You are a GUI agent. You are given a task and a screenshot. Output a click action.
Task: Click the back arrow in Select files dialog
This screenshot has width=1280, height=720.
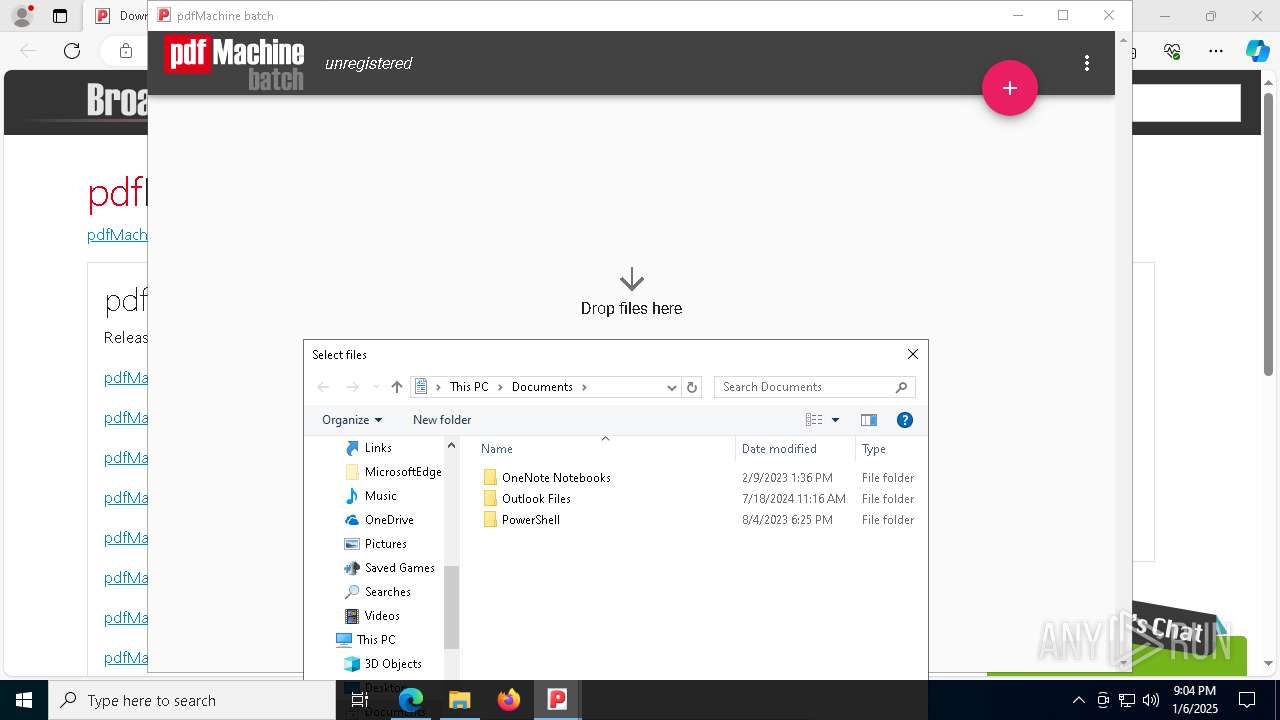coord(323,387)
